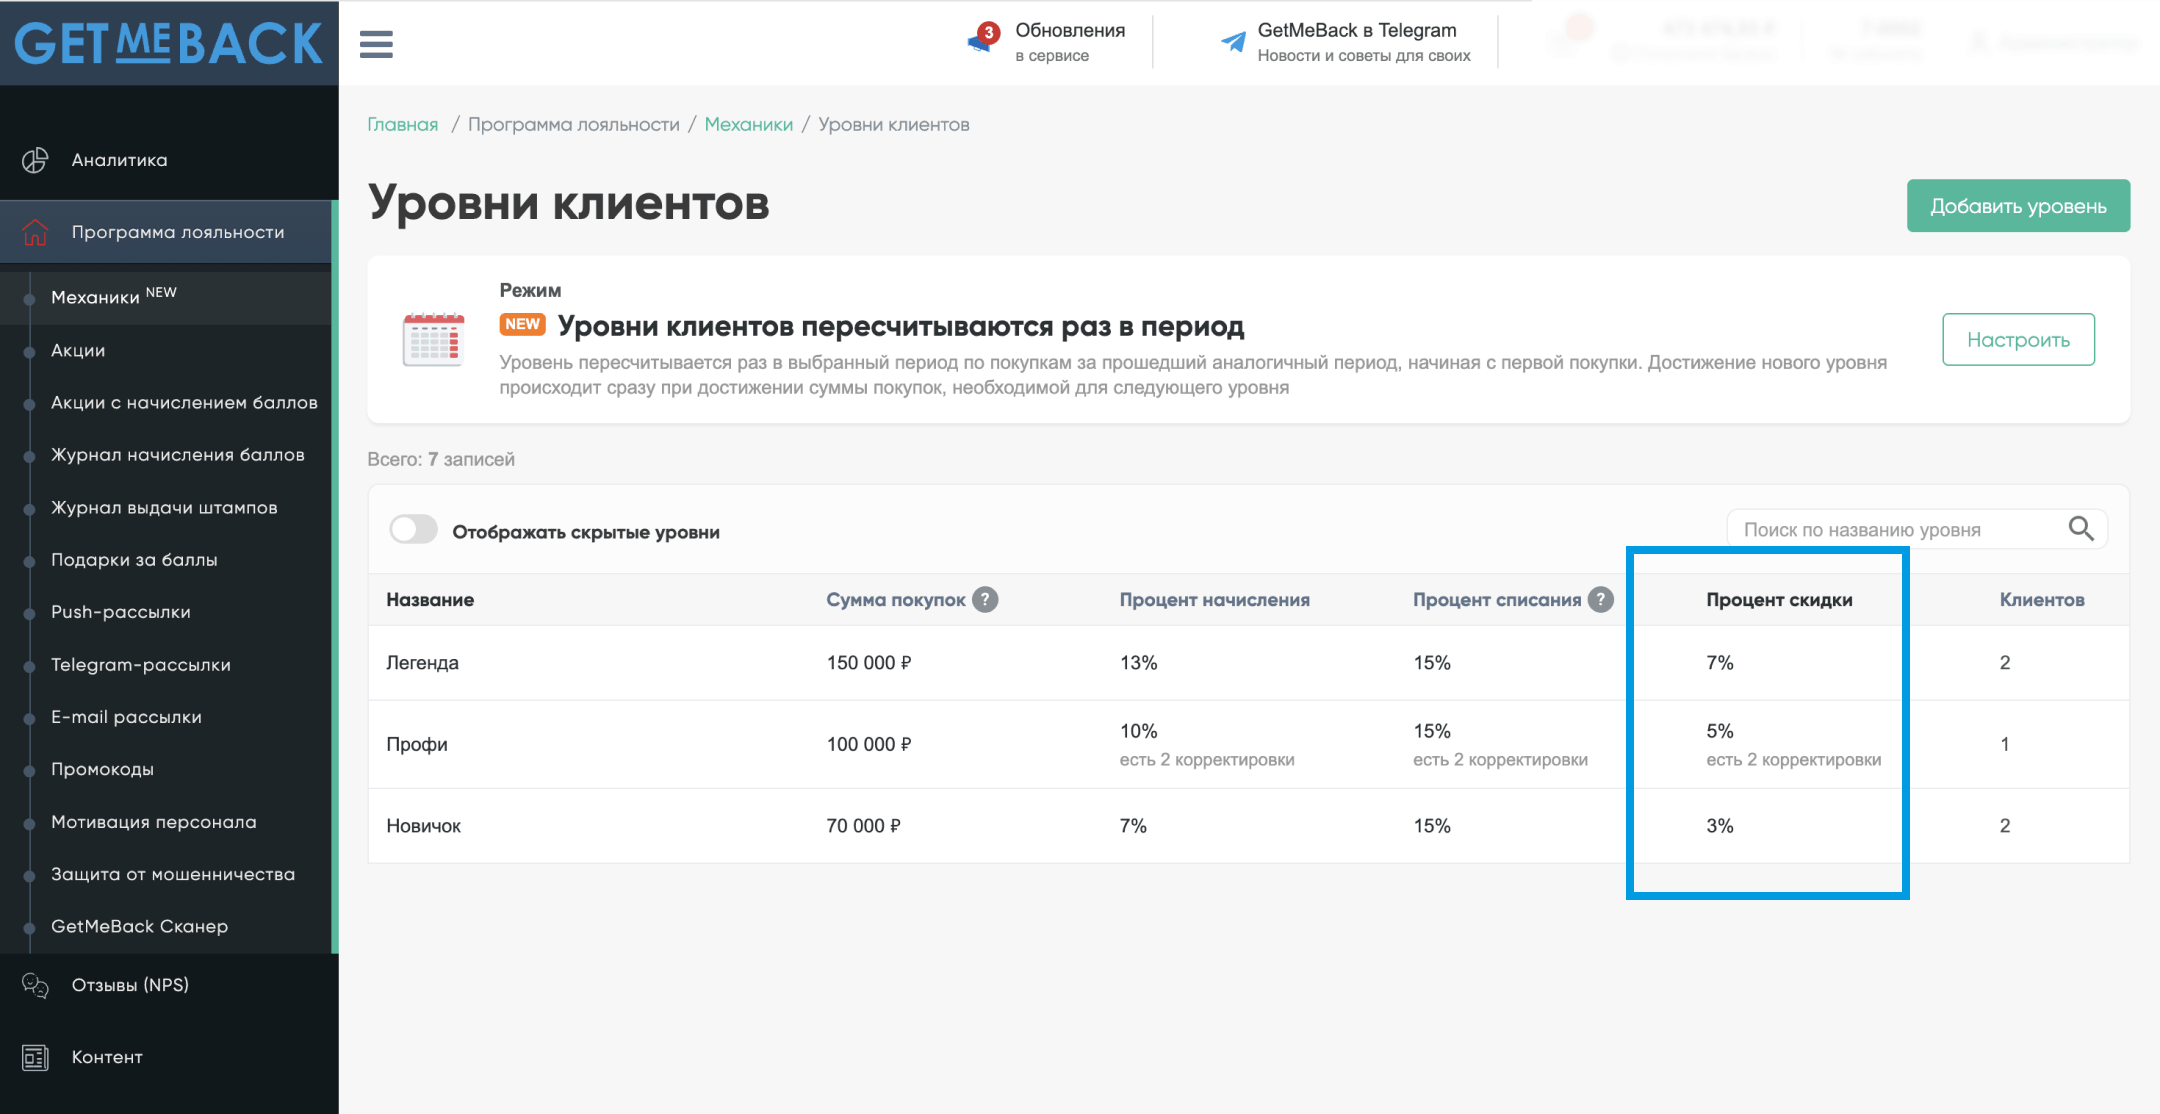Open the Главная breadcrumb link
The height and width of the screenshot is (1114, 2160).
coord(402,123)
